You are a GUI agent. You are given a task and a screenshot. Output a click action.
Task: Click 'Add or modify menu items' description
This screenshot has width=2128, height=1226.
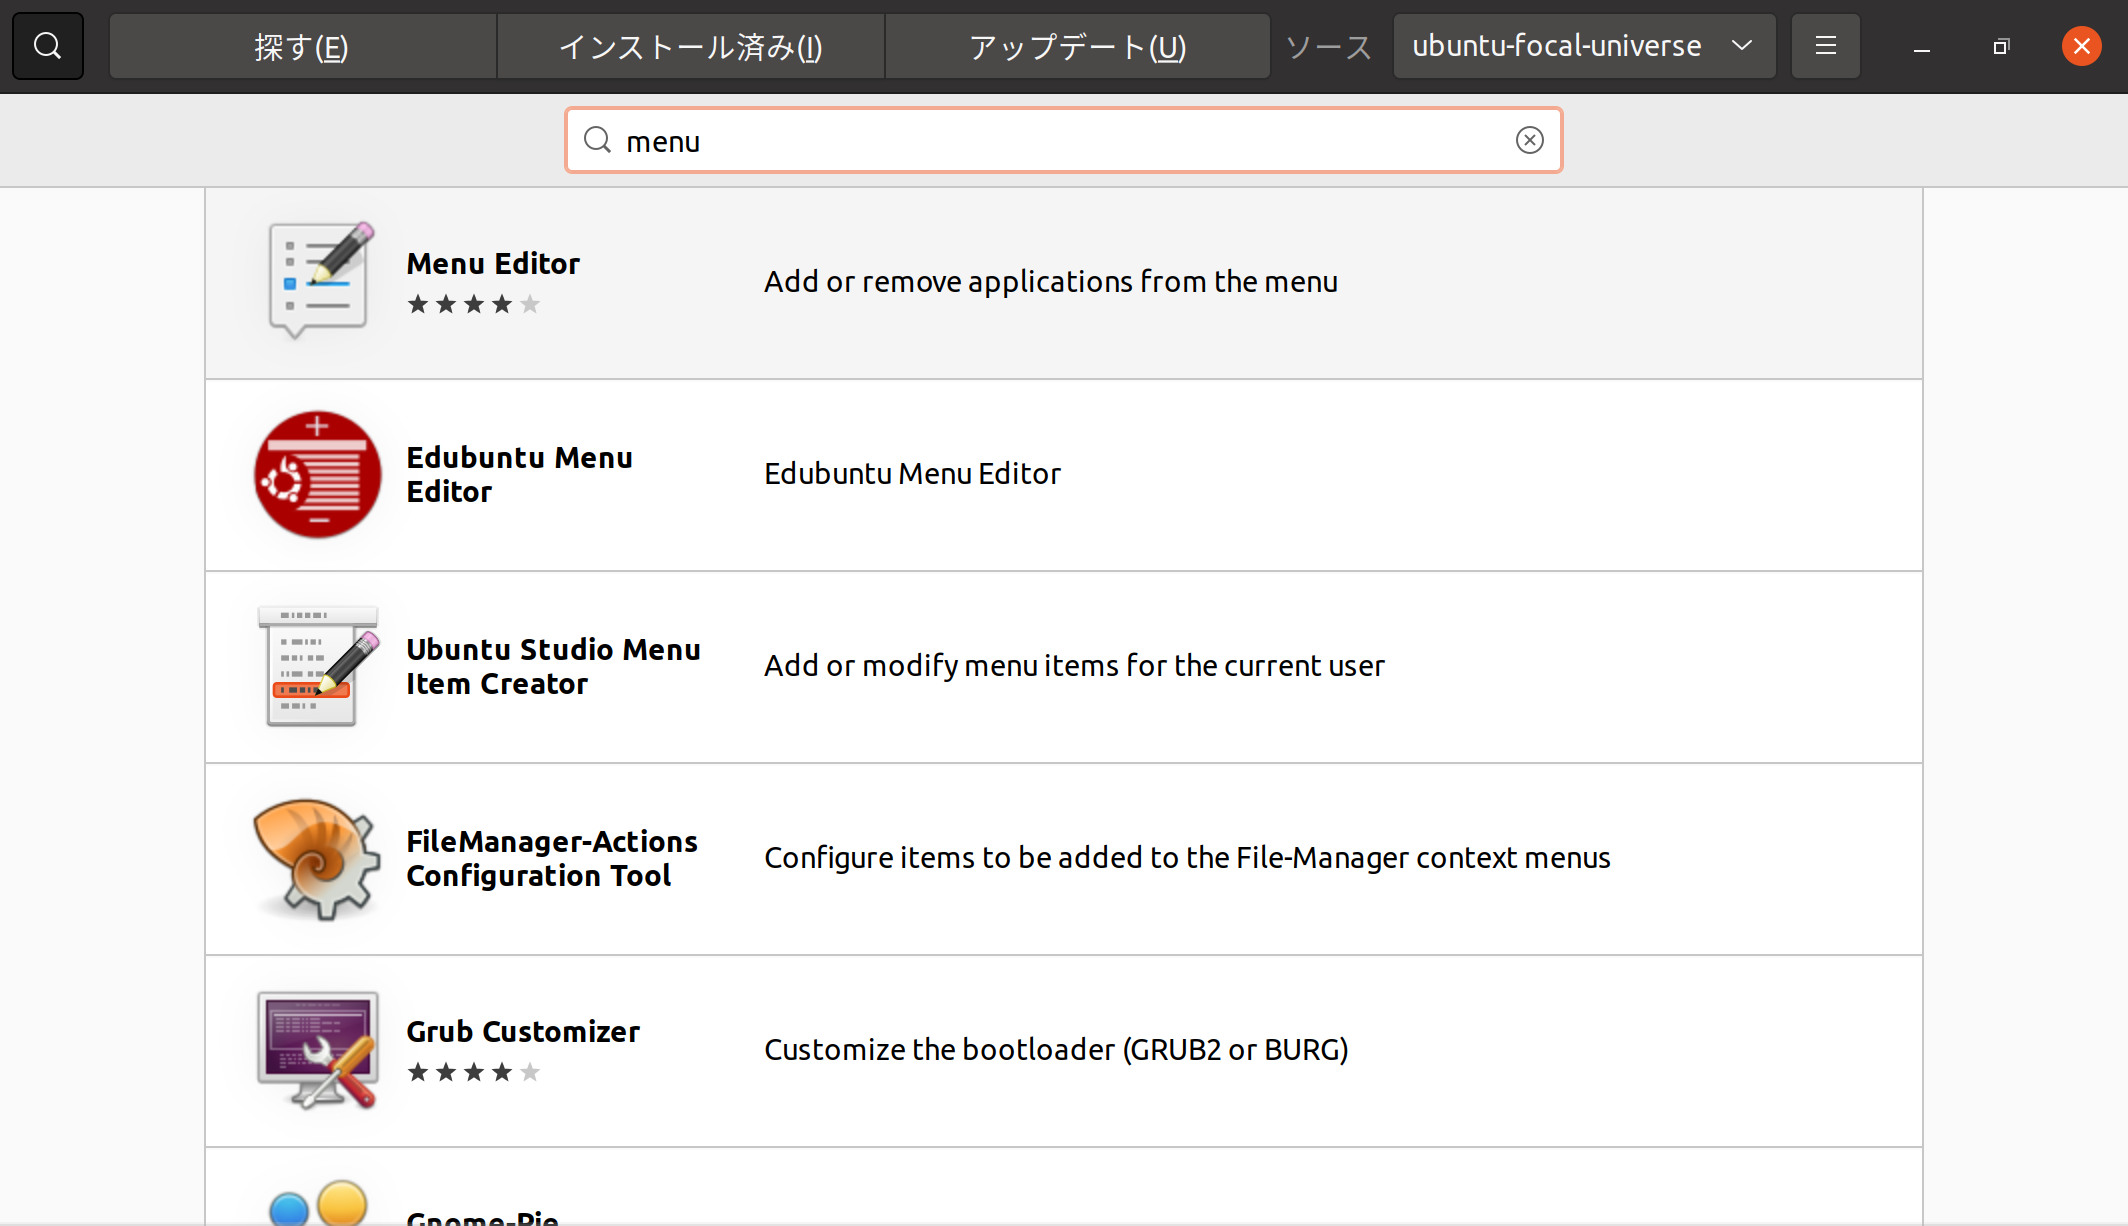1074,666
